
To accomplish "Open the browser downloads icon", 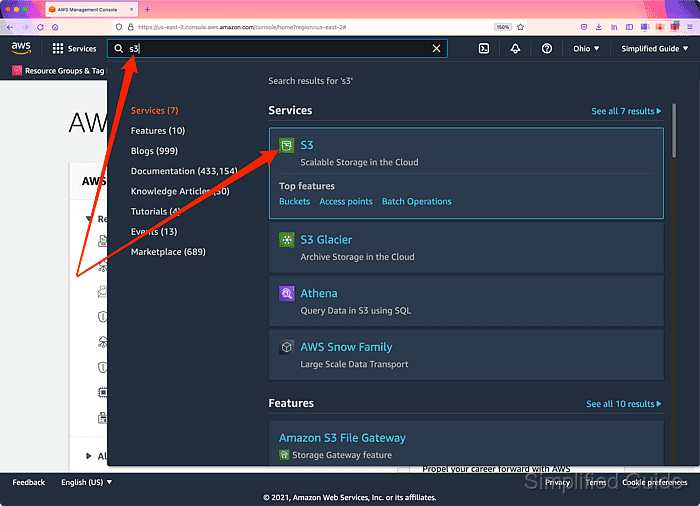I will 599,27.
